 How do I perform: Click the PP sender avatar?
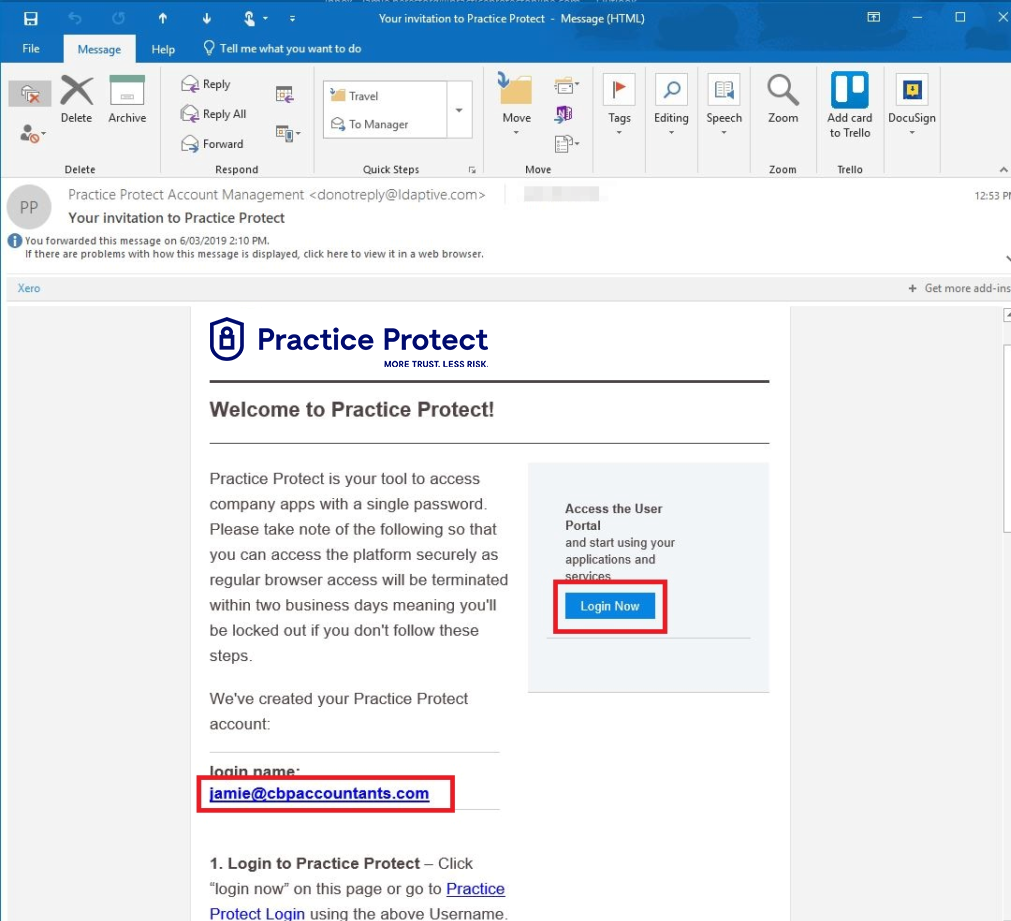point(29,207)
